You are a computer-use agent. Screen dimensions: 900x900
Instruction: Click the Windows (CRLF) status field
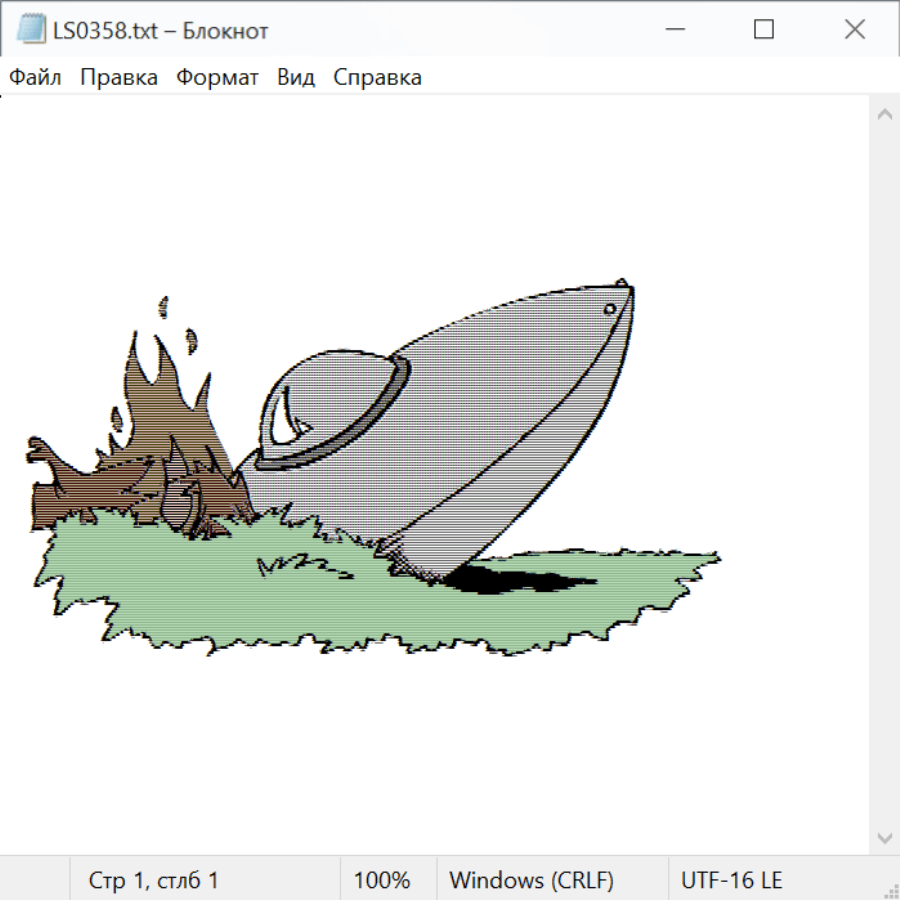pyautogui.click(x=531, y=880)
